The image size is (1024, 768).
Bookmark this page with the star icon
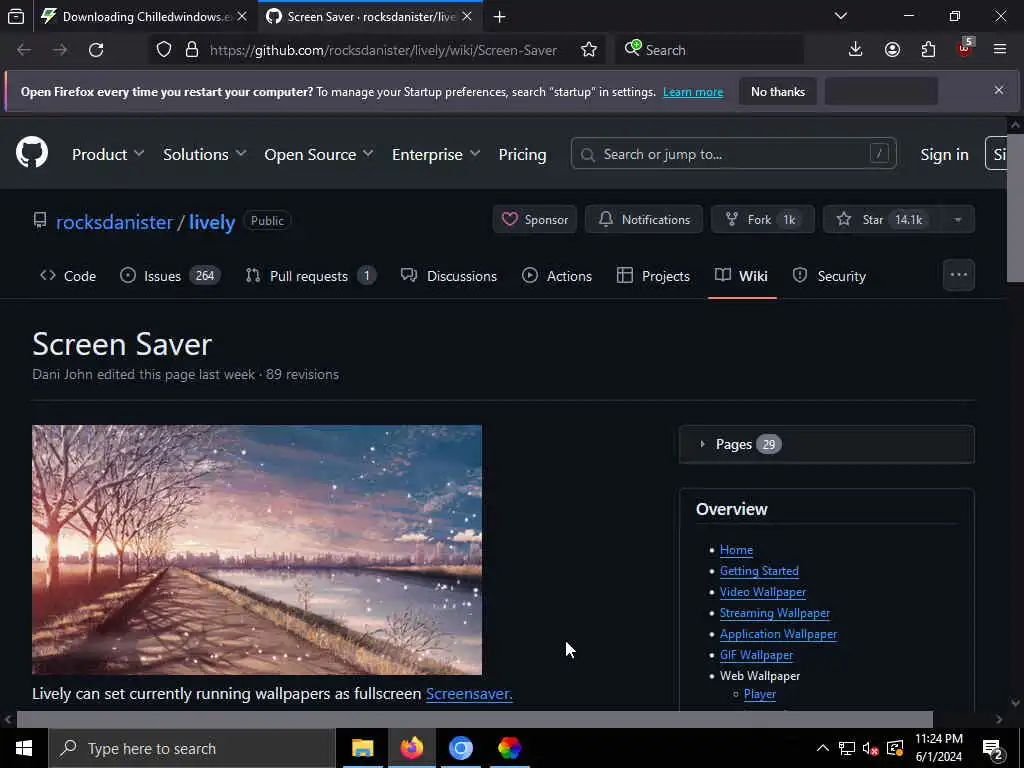588,50
